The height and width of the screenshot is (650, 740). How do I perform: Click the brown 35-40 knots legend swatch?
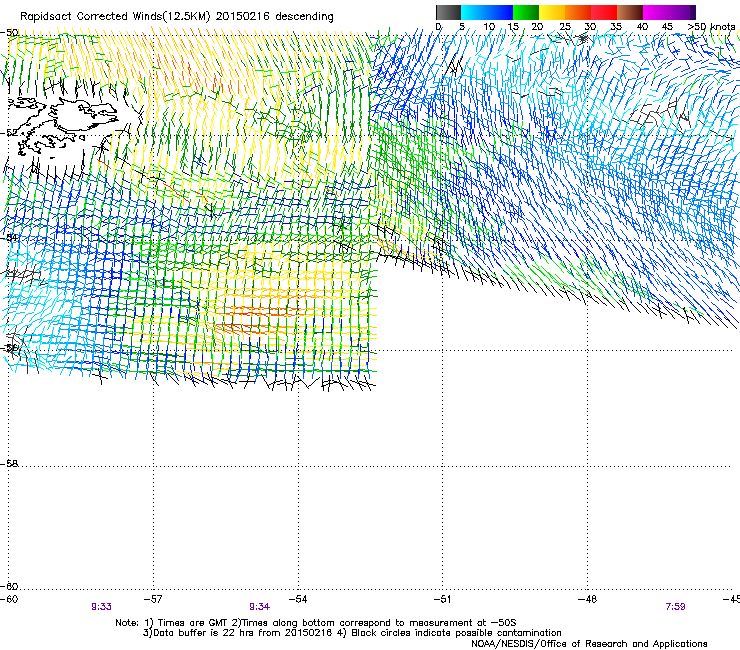[x=630, y=12]
